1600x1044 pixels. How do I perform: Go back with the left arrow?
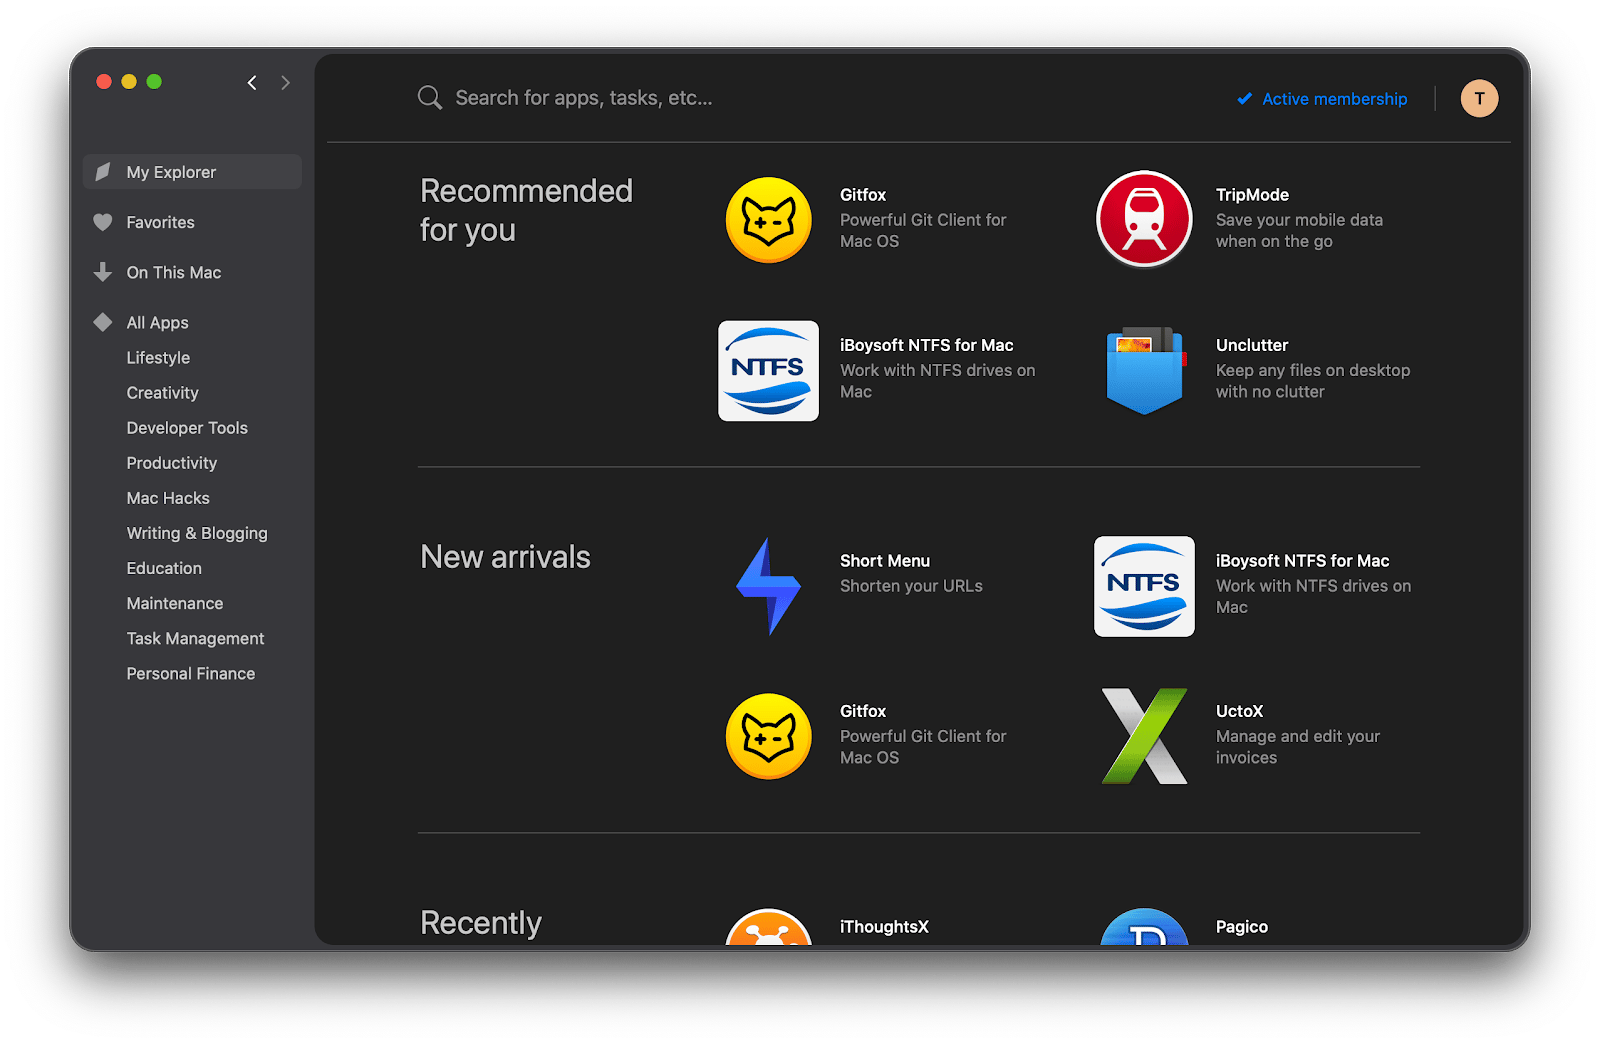[x=252, y=83]
